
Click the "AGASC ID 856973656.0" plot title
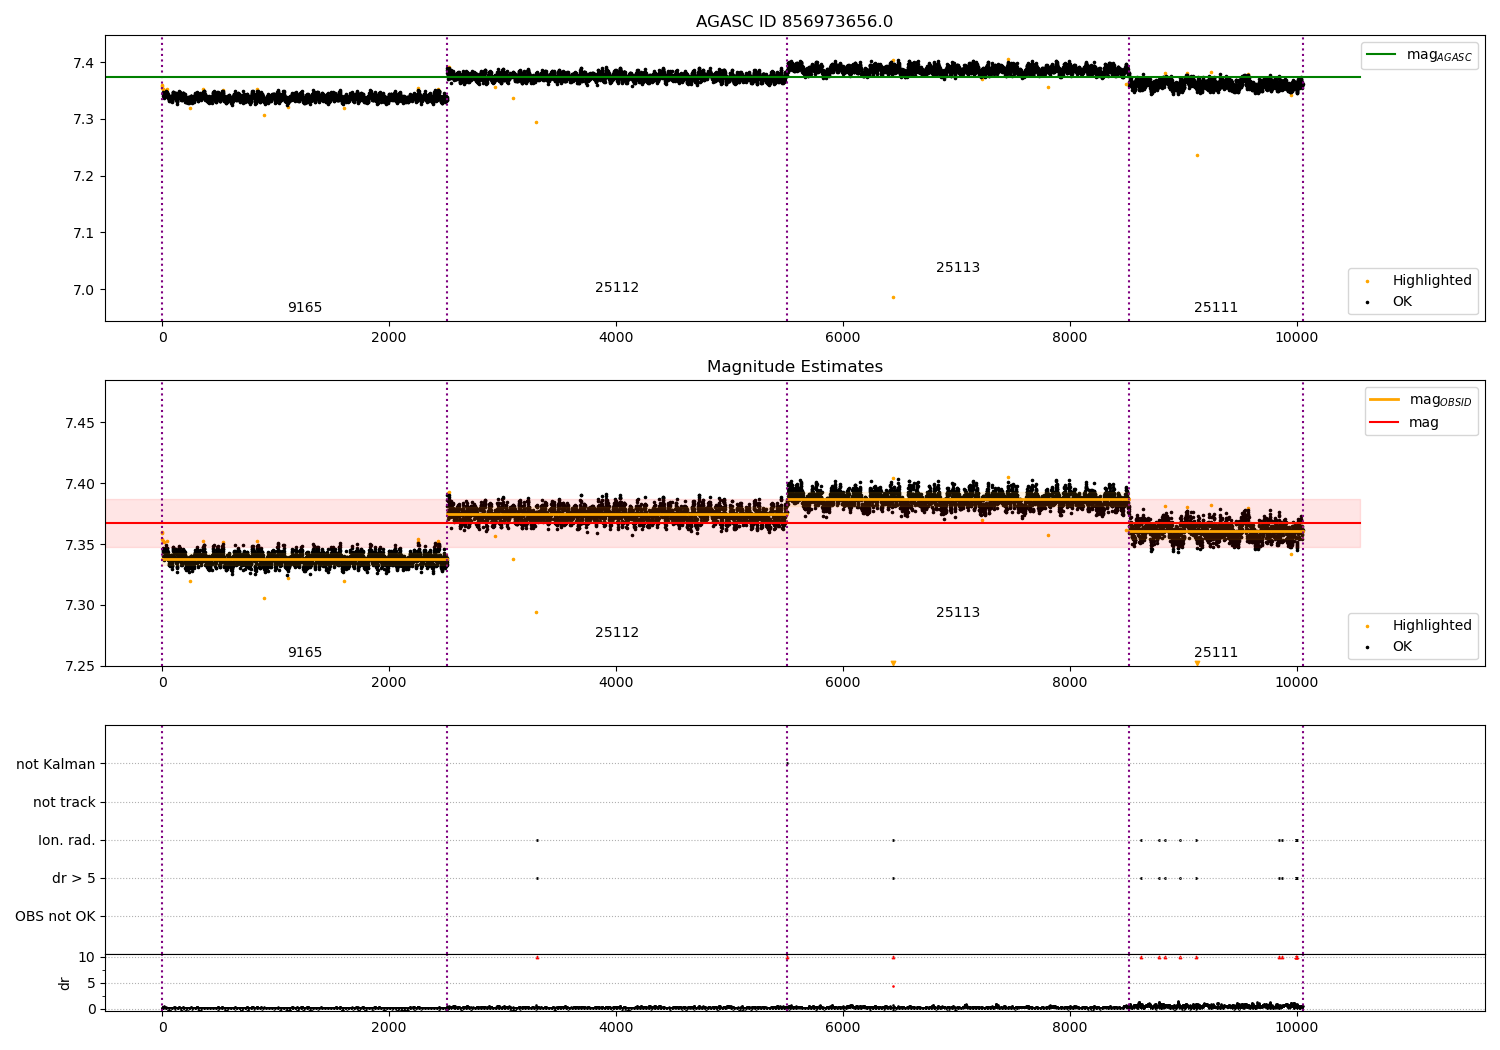coord(794,22)
